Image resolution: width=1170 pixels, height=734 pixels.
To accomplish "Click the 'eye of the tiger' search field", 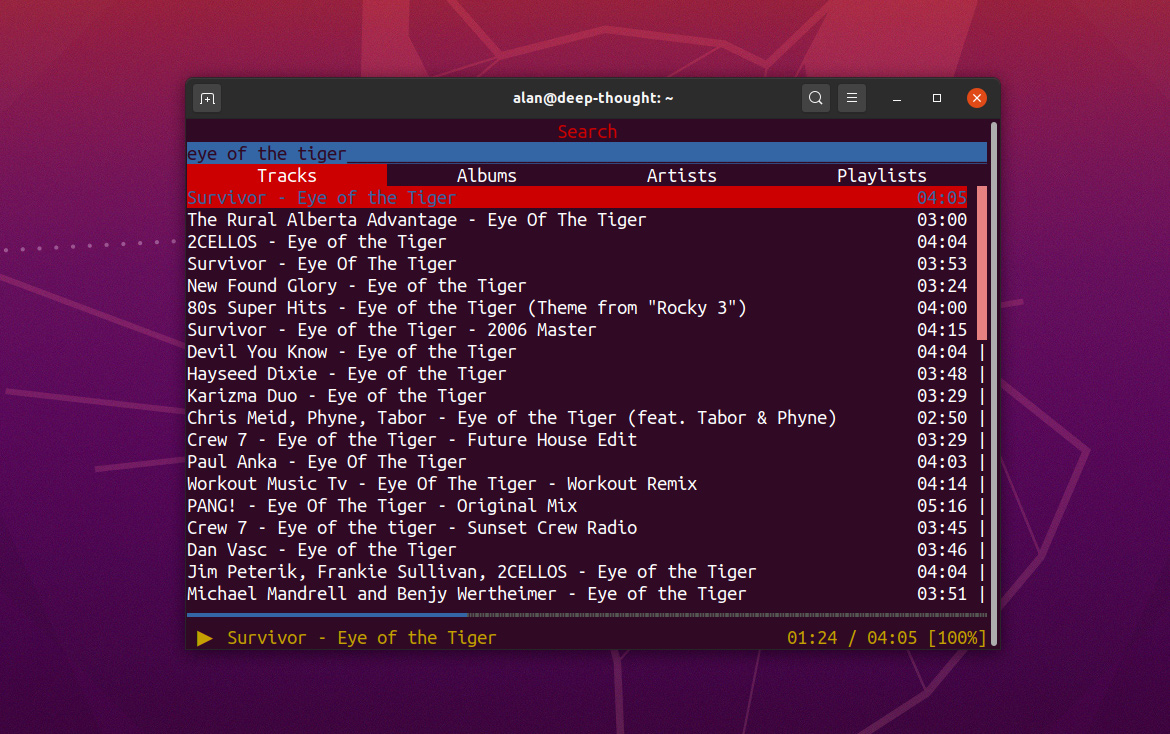I will (586, 153).
